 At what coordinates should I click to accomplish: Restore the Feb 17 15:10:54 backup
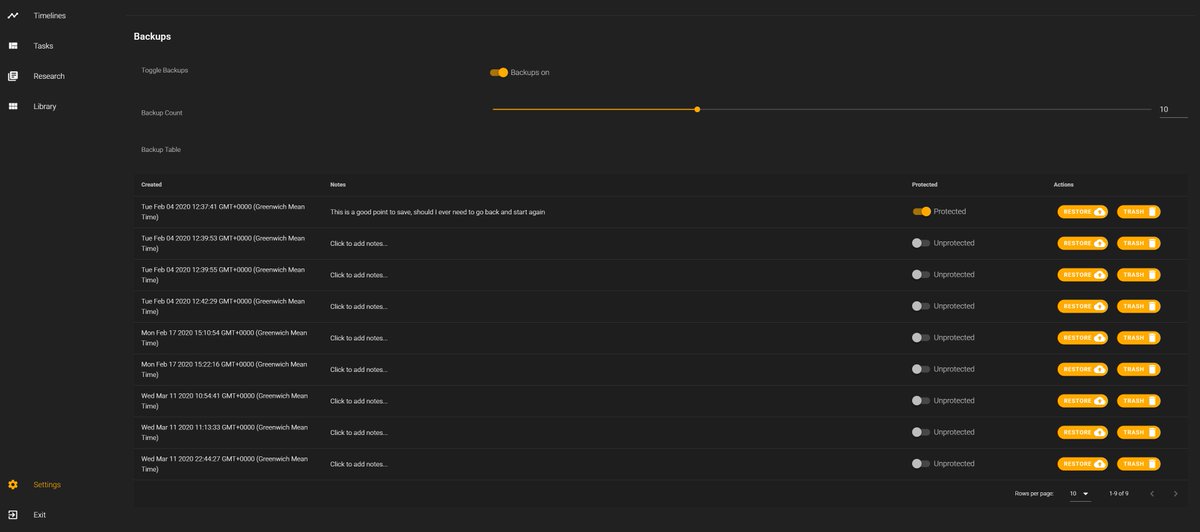1083,338
